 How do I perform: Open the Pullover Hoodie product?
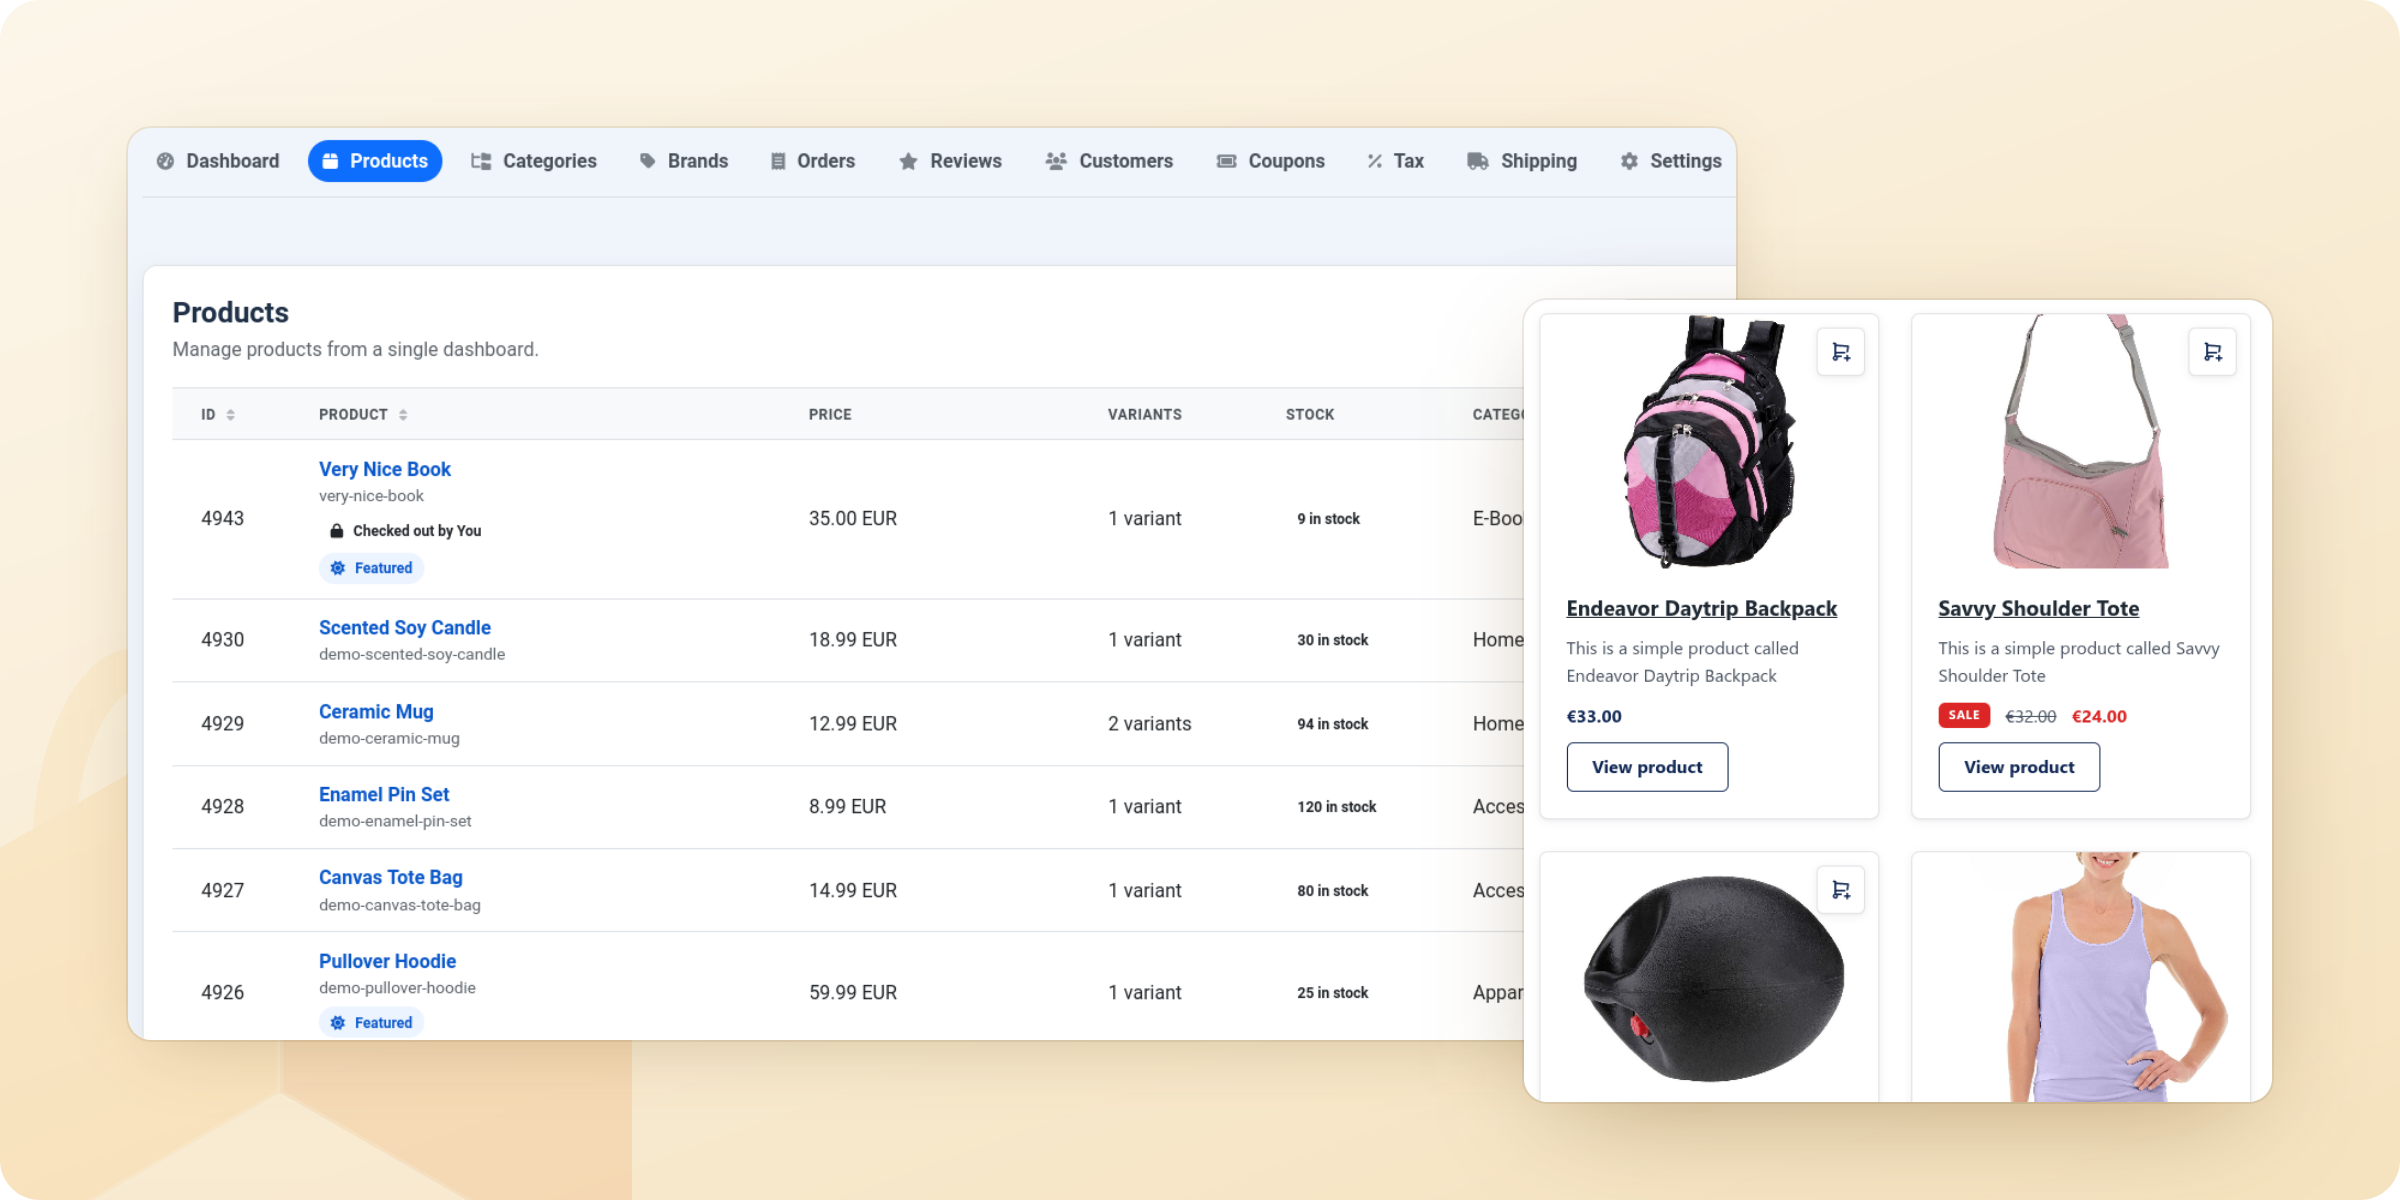click(x=387, y=962)
